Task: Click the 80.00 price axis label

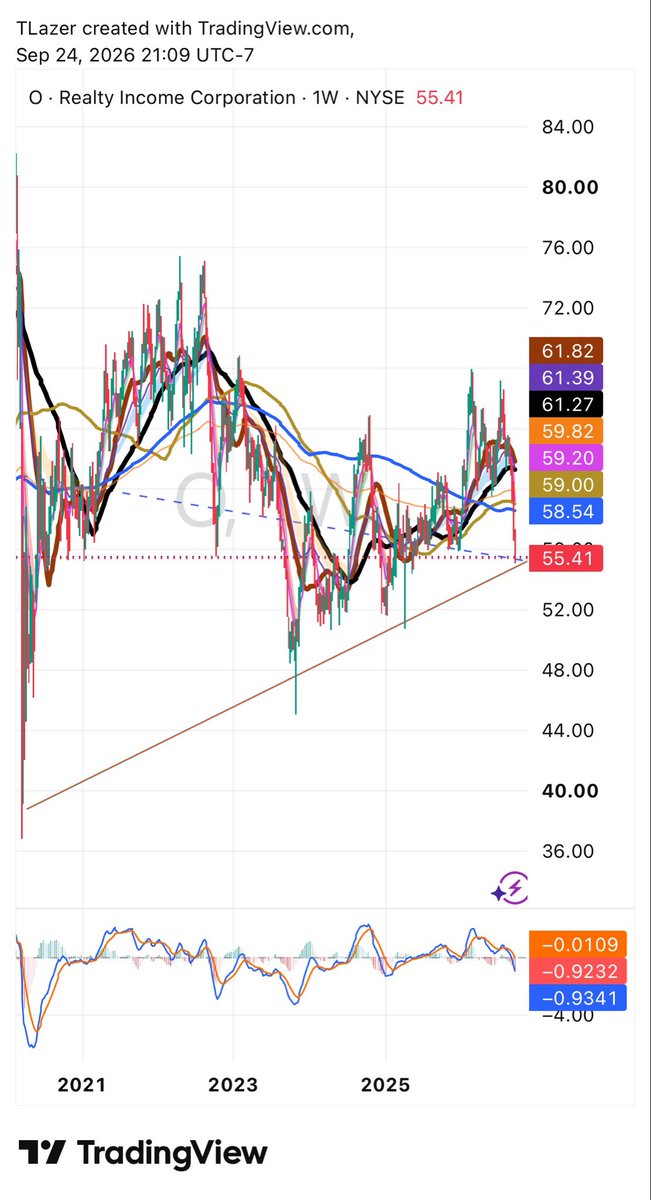Action: [570, 188]
